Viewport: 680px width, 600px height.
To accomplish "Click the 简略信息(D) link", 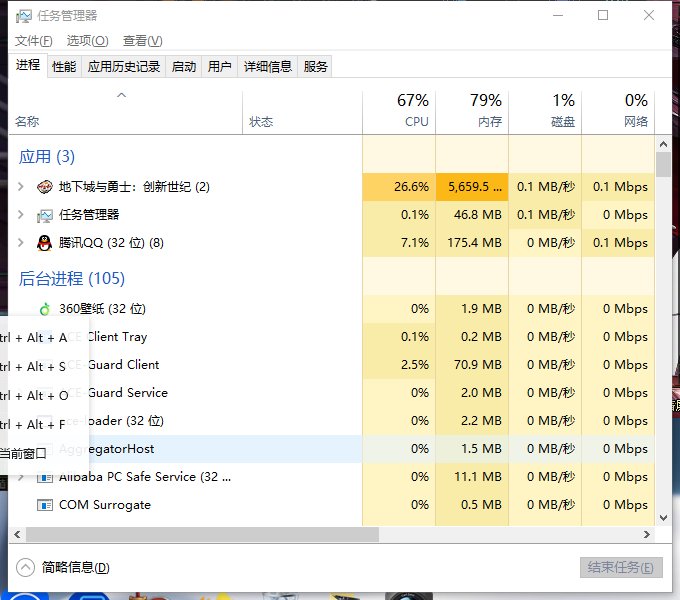I will coord(76,567).
